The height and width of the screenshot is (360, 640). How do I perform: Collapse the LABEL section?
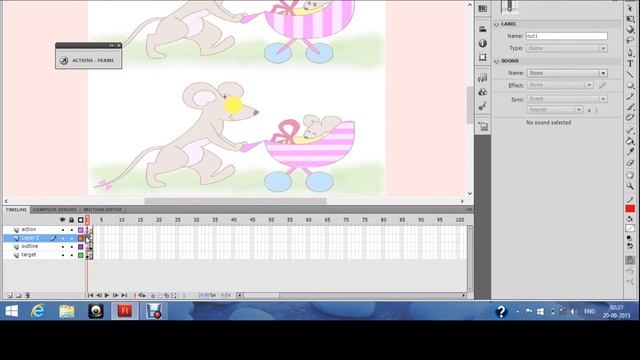click(x=497, y=24)
